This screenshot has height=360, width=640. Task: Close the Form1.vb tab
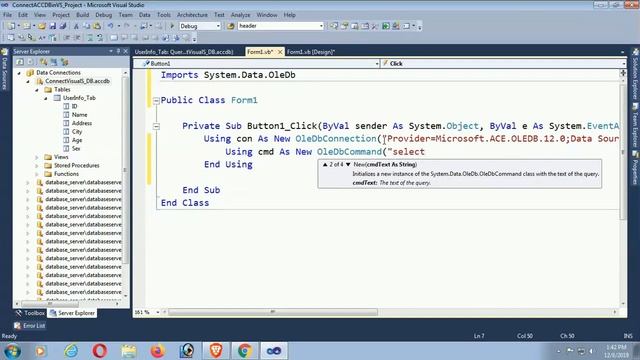(280, 52)
